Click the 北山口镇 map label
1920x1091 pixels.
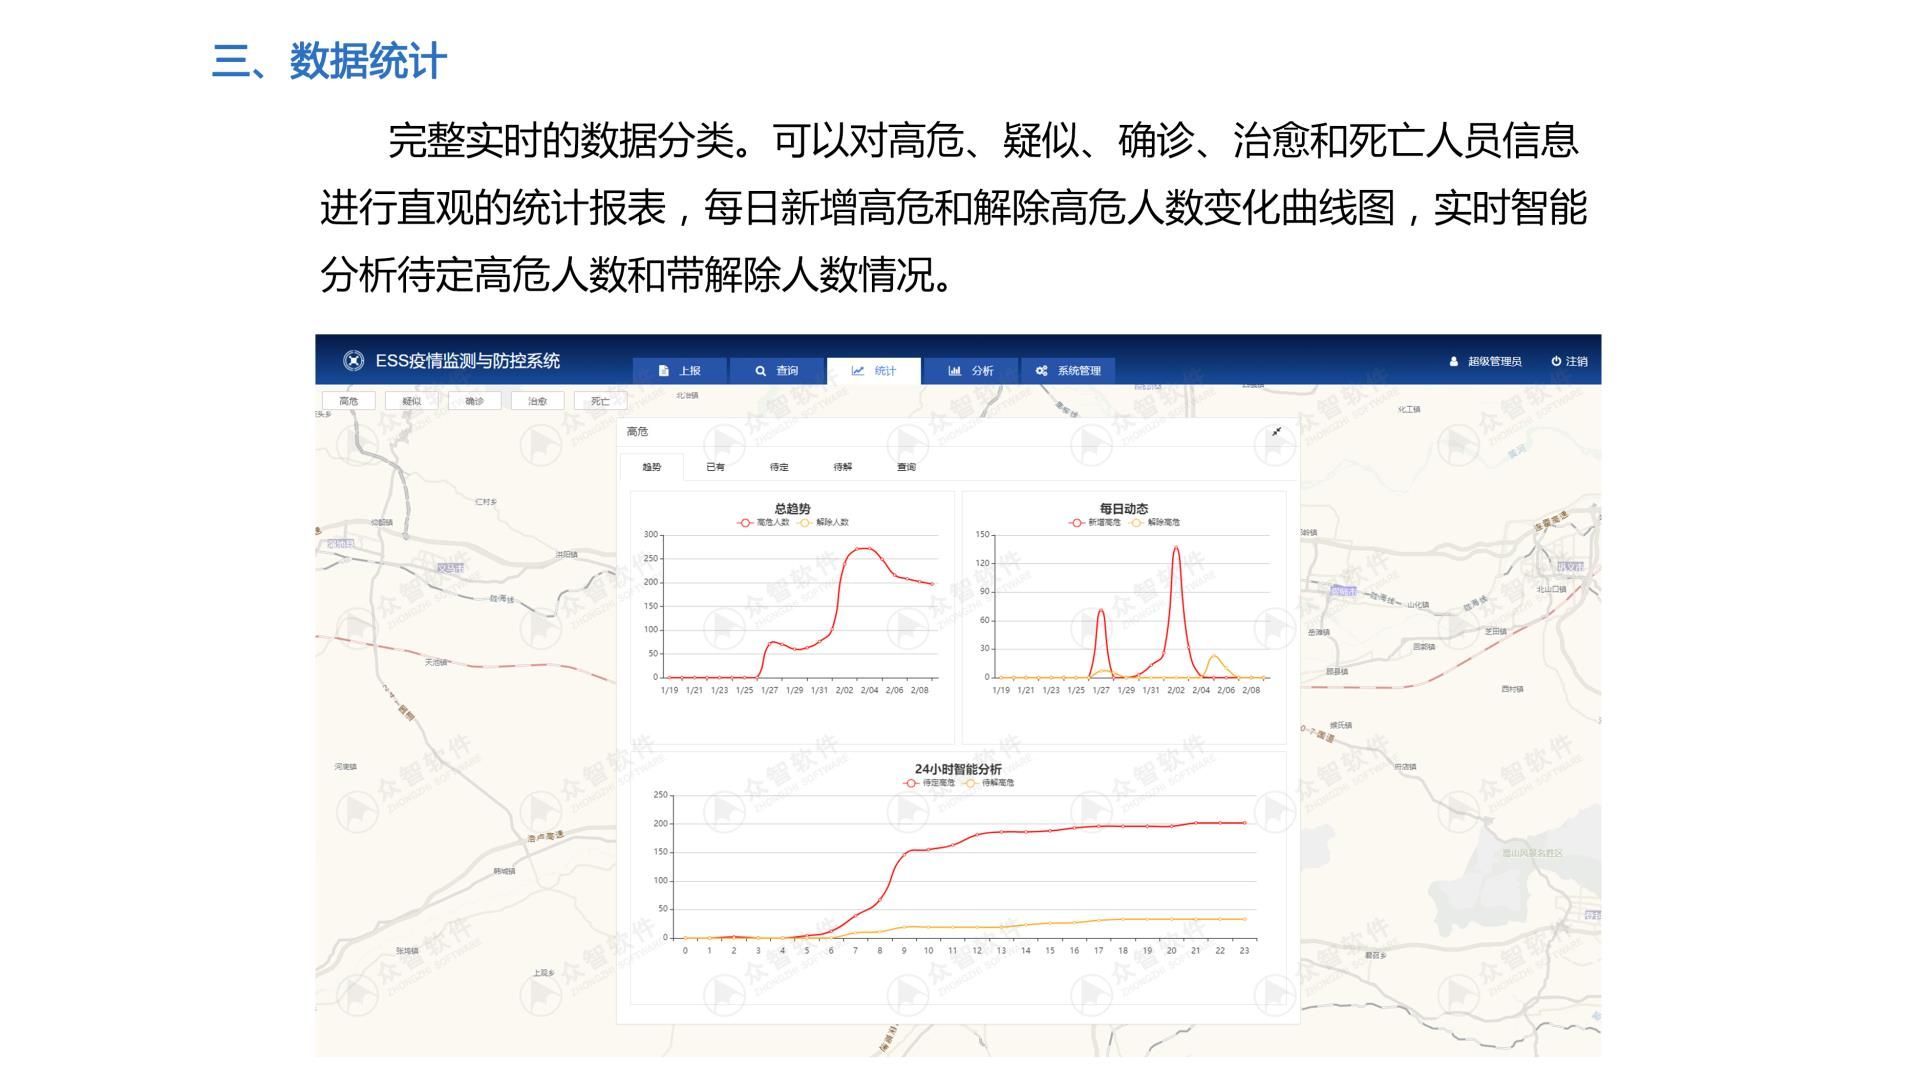[1551, 589]
